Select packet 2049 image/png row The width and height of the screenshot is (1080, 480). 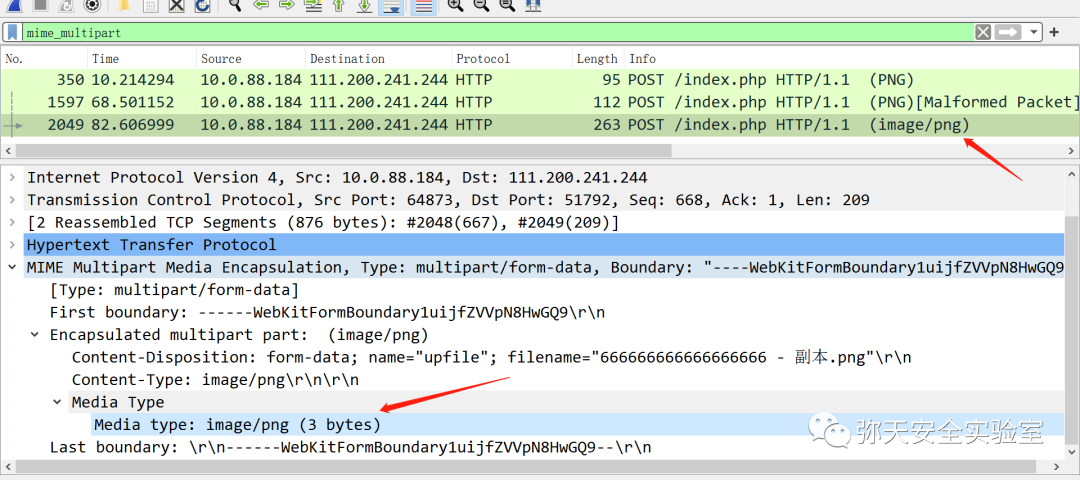coord(540,125)
